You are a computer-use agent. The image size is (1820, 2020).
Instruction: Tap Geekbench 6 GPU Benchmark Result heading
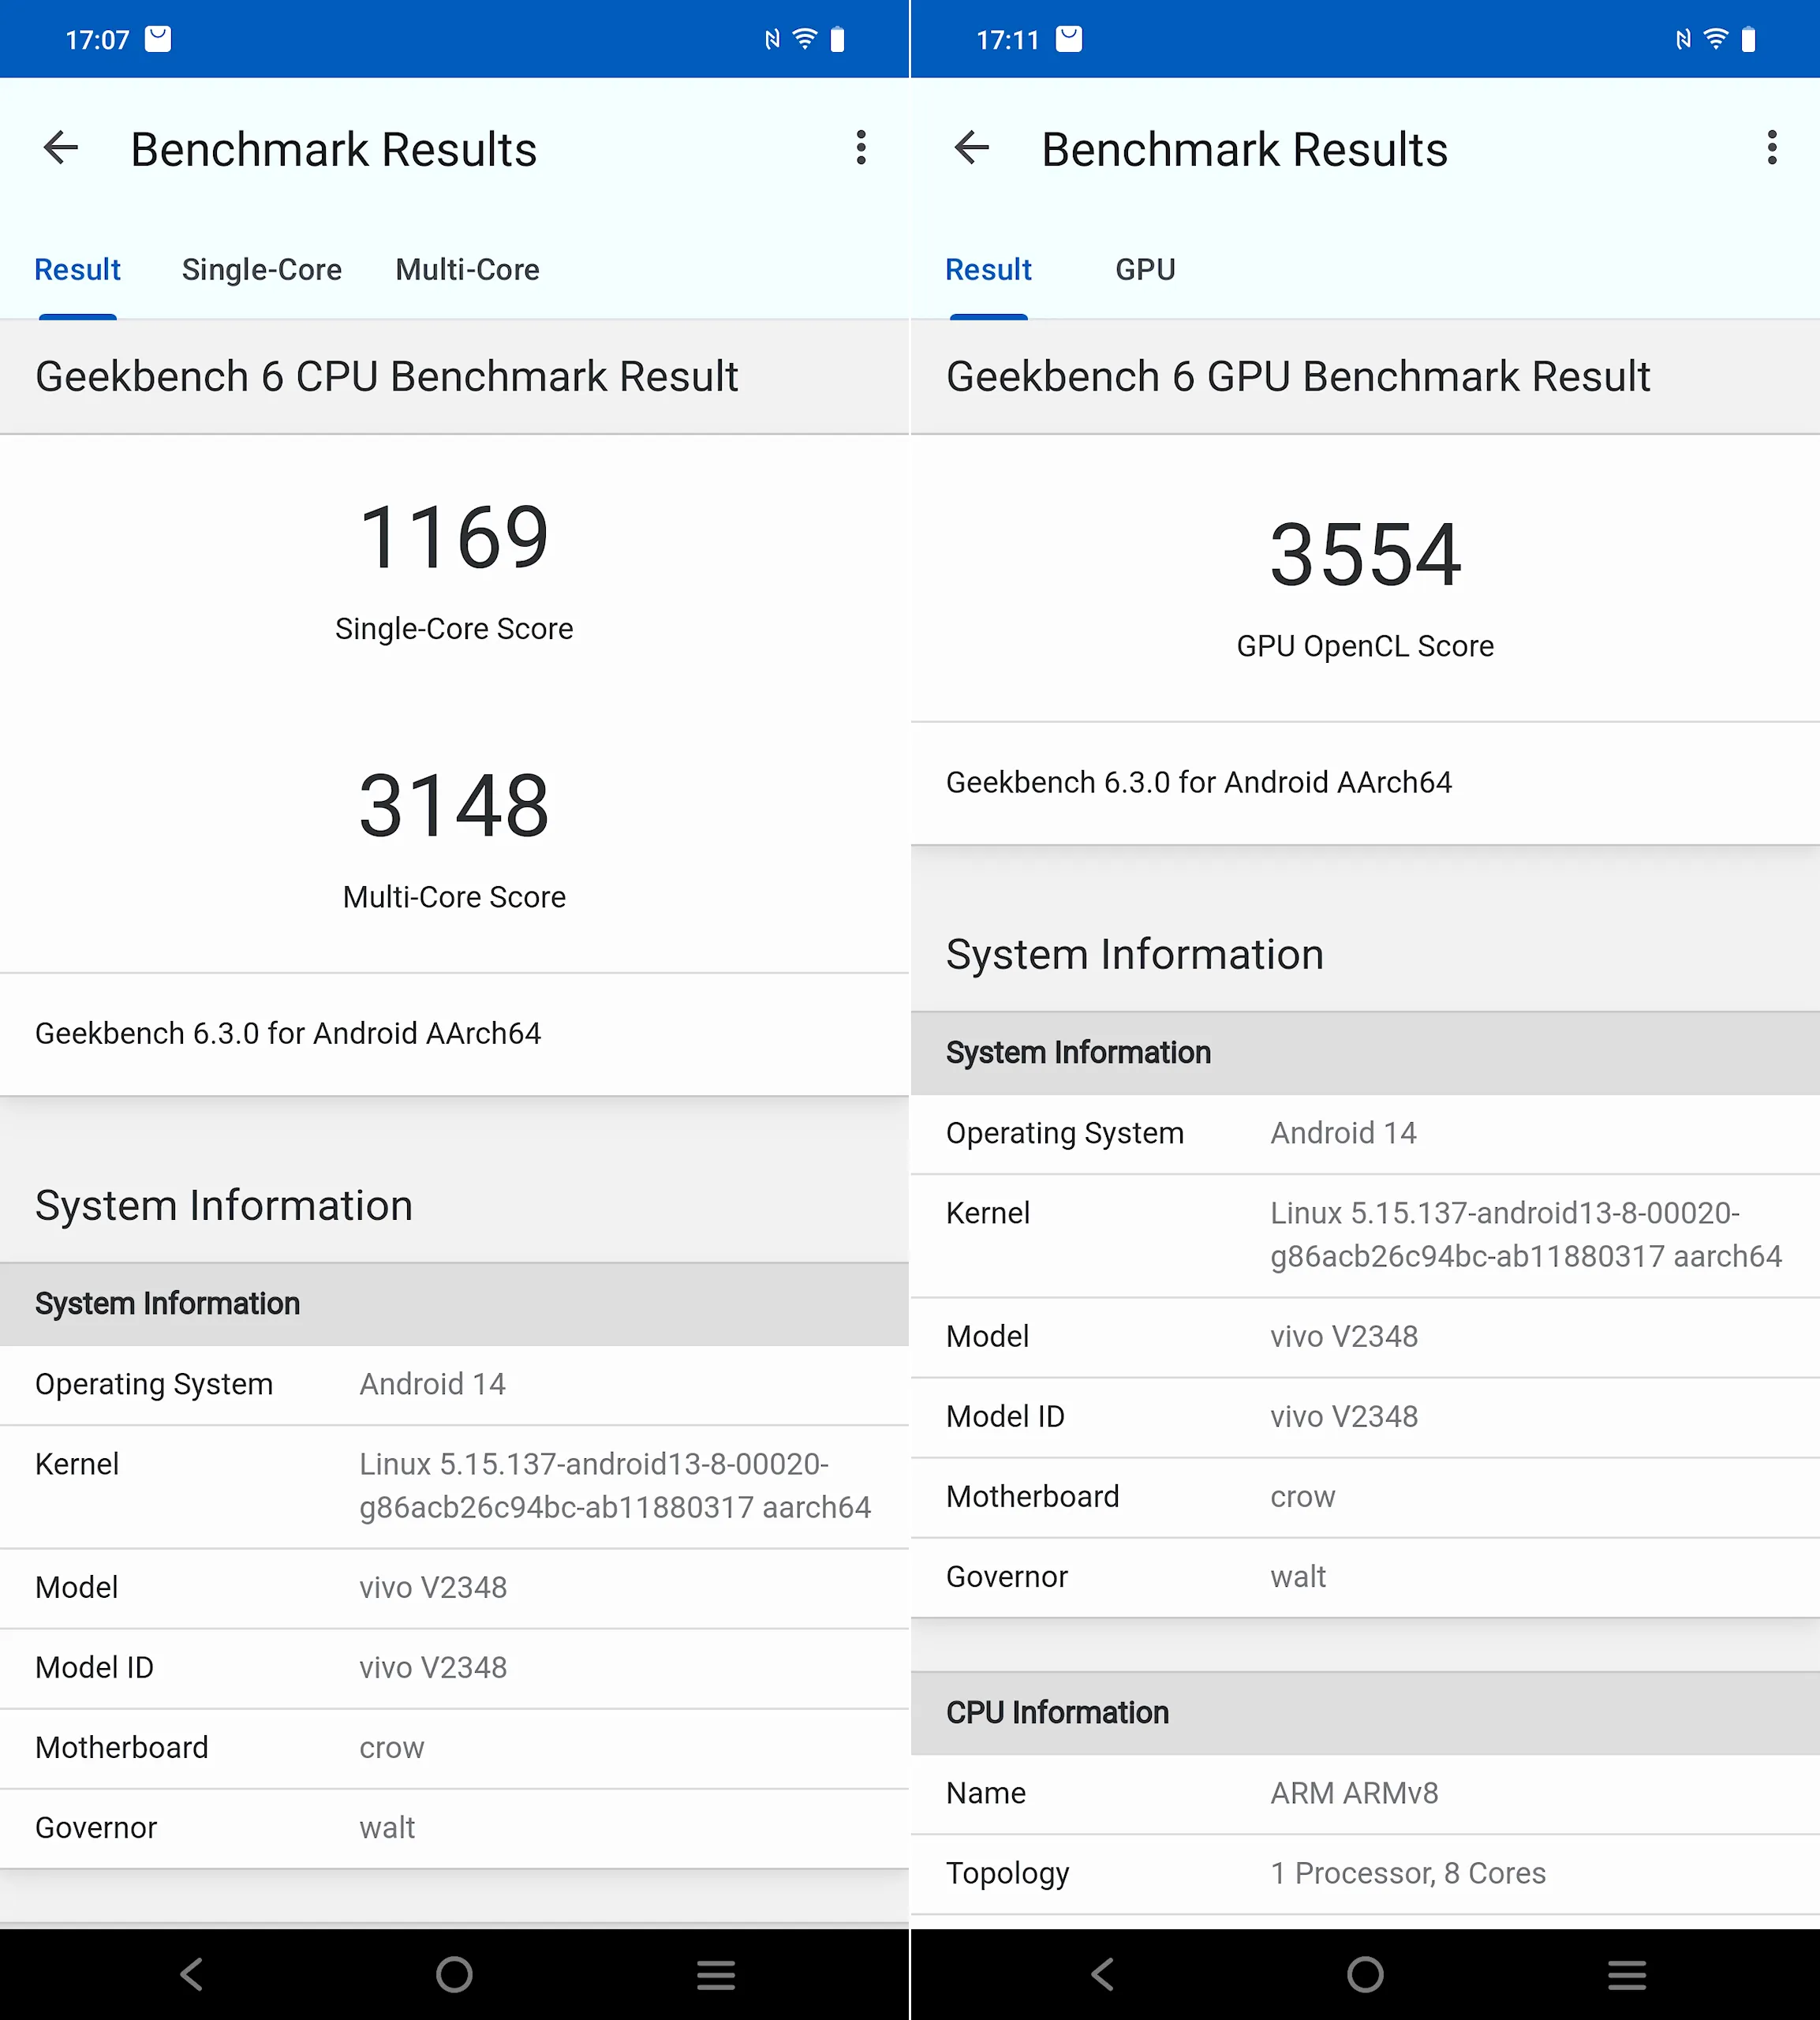point(1298,376)
